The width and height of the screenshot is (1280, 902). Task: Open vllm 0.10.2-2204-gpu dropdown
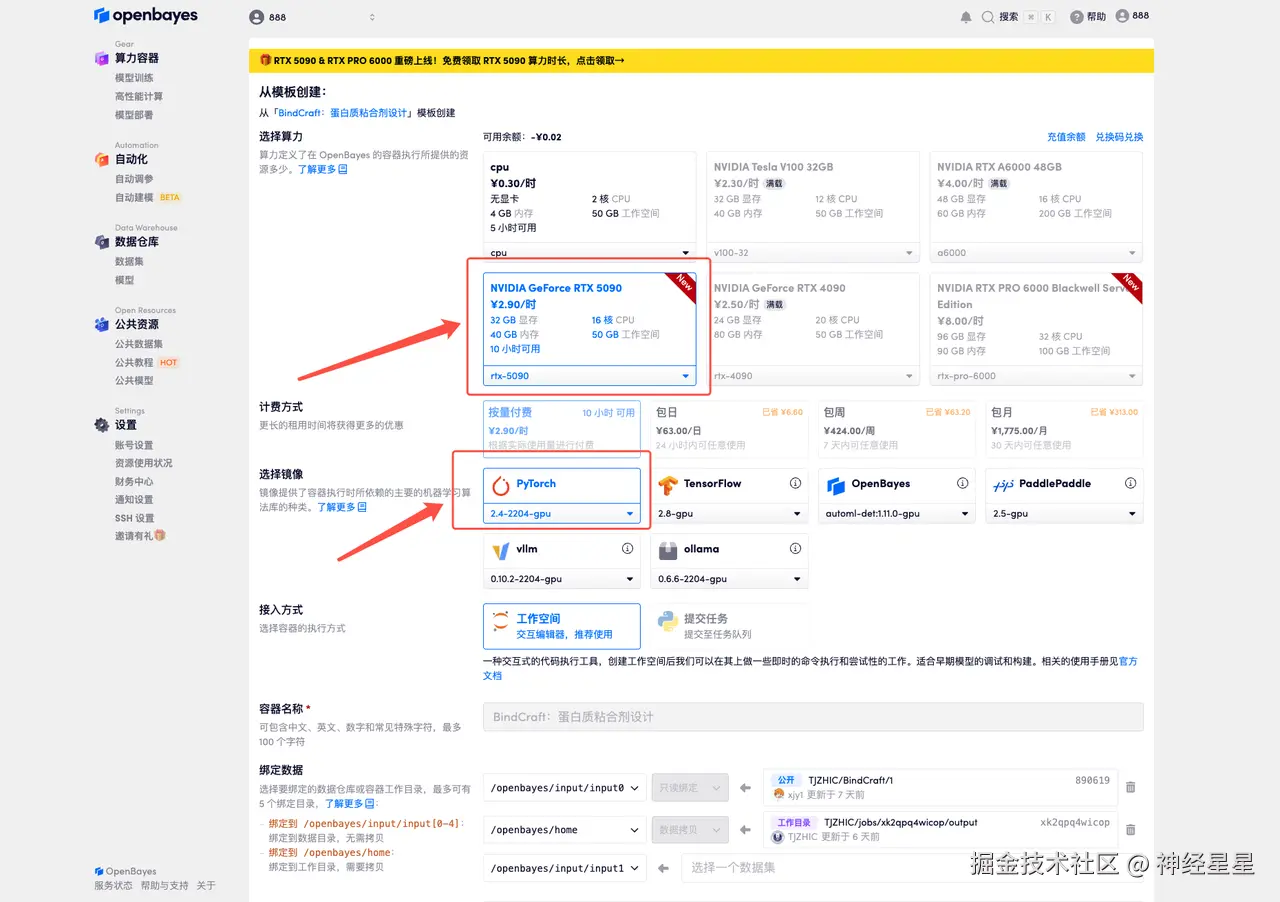click(562, 579)
